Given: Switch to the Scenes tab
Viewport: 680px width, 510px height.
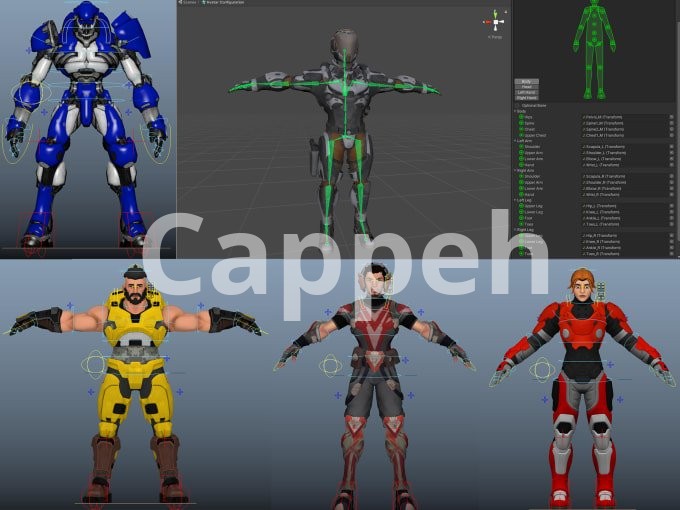Looking at the screenshot, I should pos(189,3).
